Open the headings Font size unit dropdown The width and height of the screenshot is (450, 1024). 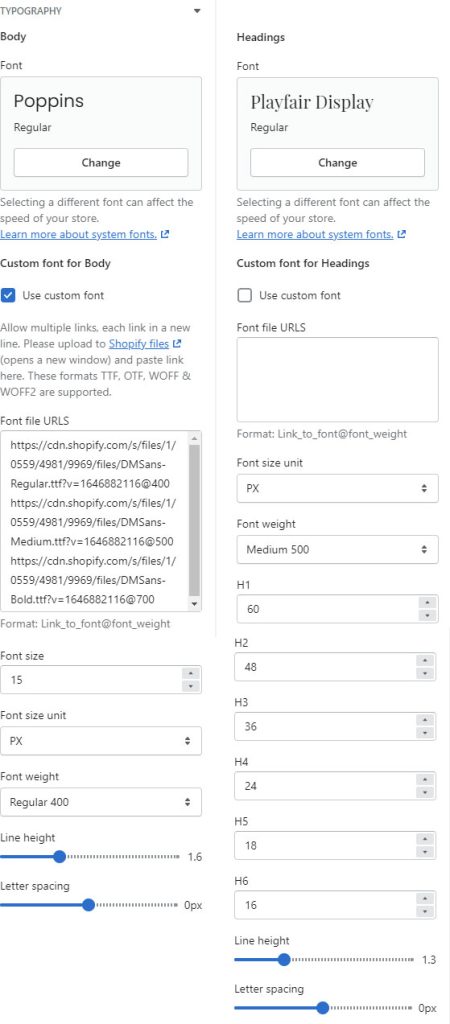click(337, 488)
